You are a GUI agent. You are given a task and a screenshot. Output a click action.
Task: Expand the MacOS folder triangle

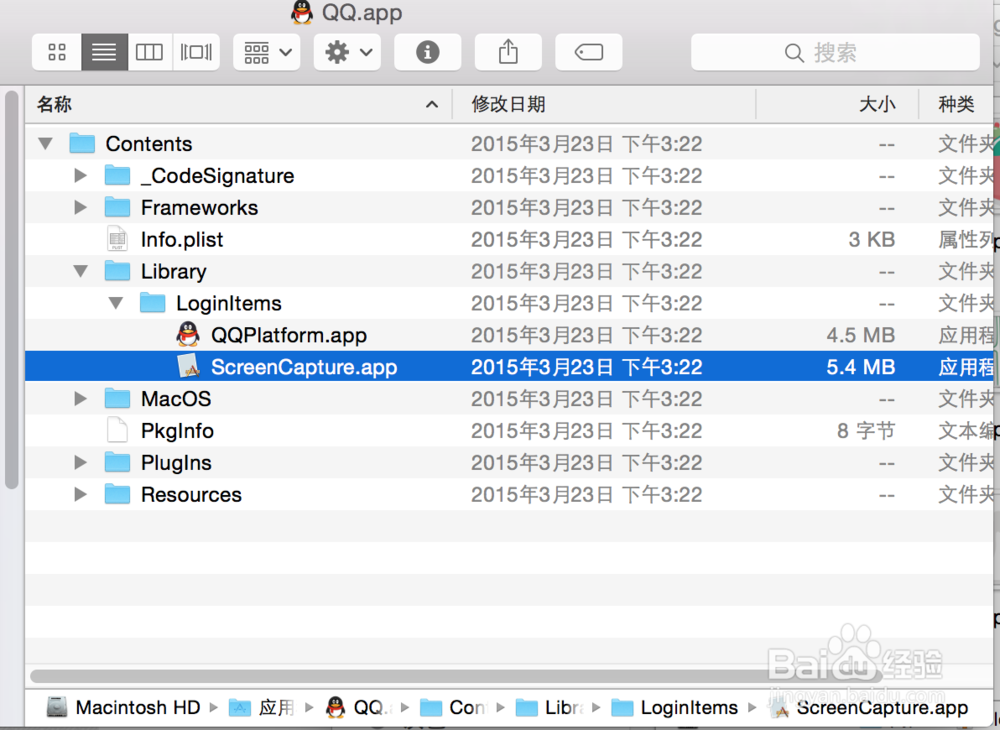click(80, 398)
